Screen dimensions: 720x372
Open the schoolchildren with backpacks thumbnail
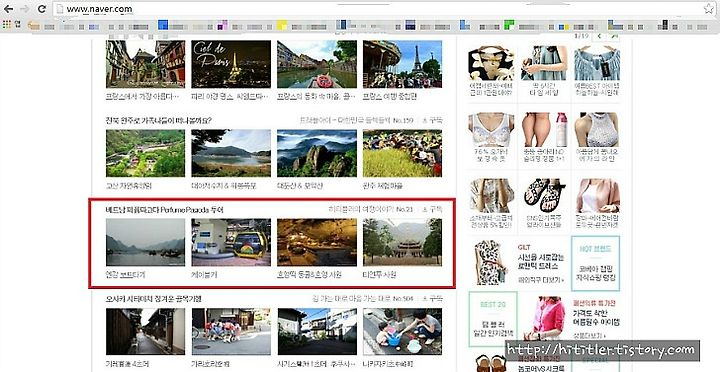click(x=231, y=331)
